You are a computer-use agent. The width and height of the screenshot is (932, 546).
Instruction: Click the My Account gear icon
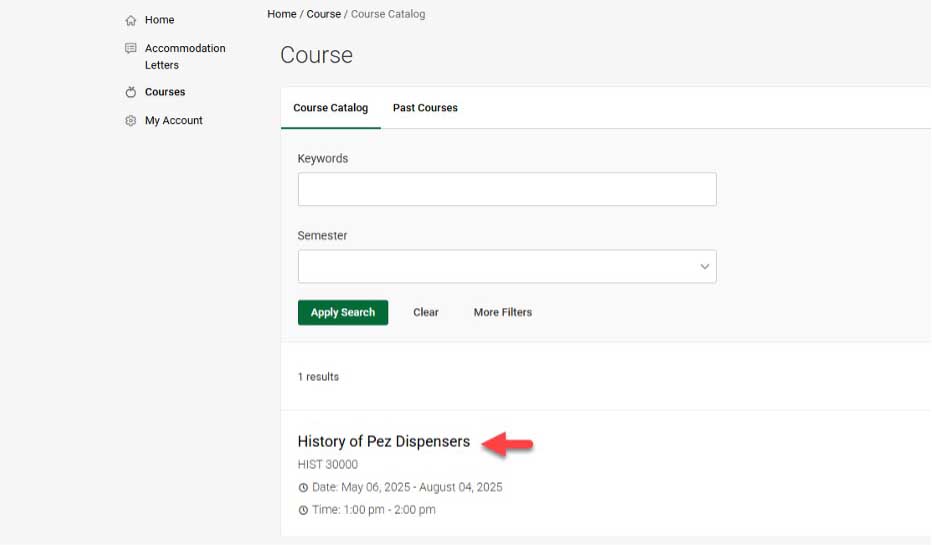[x=130, y=121]
